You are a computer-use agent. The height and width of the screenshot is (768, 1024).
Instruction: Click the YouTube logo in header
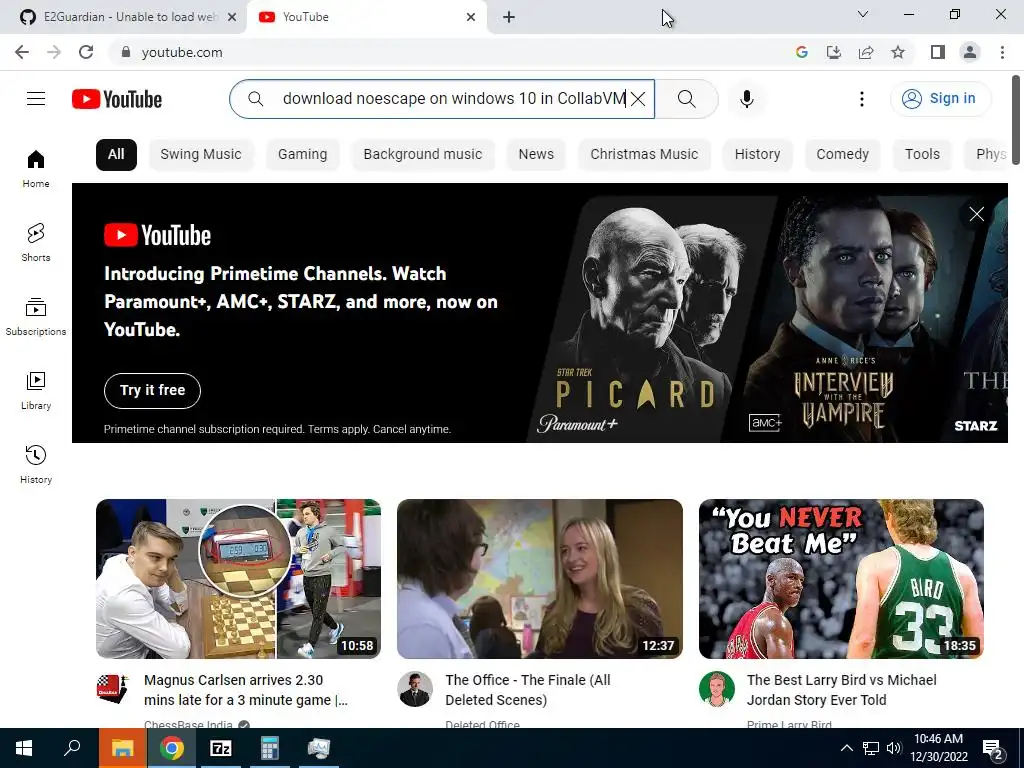117,99
